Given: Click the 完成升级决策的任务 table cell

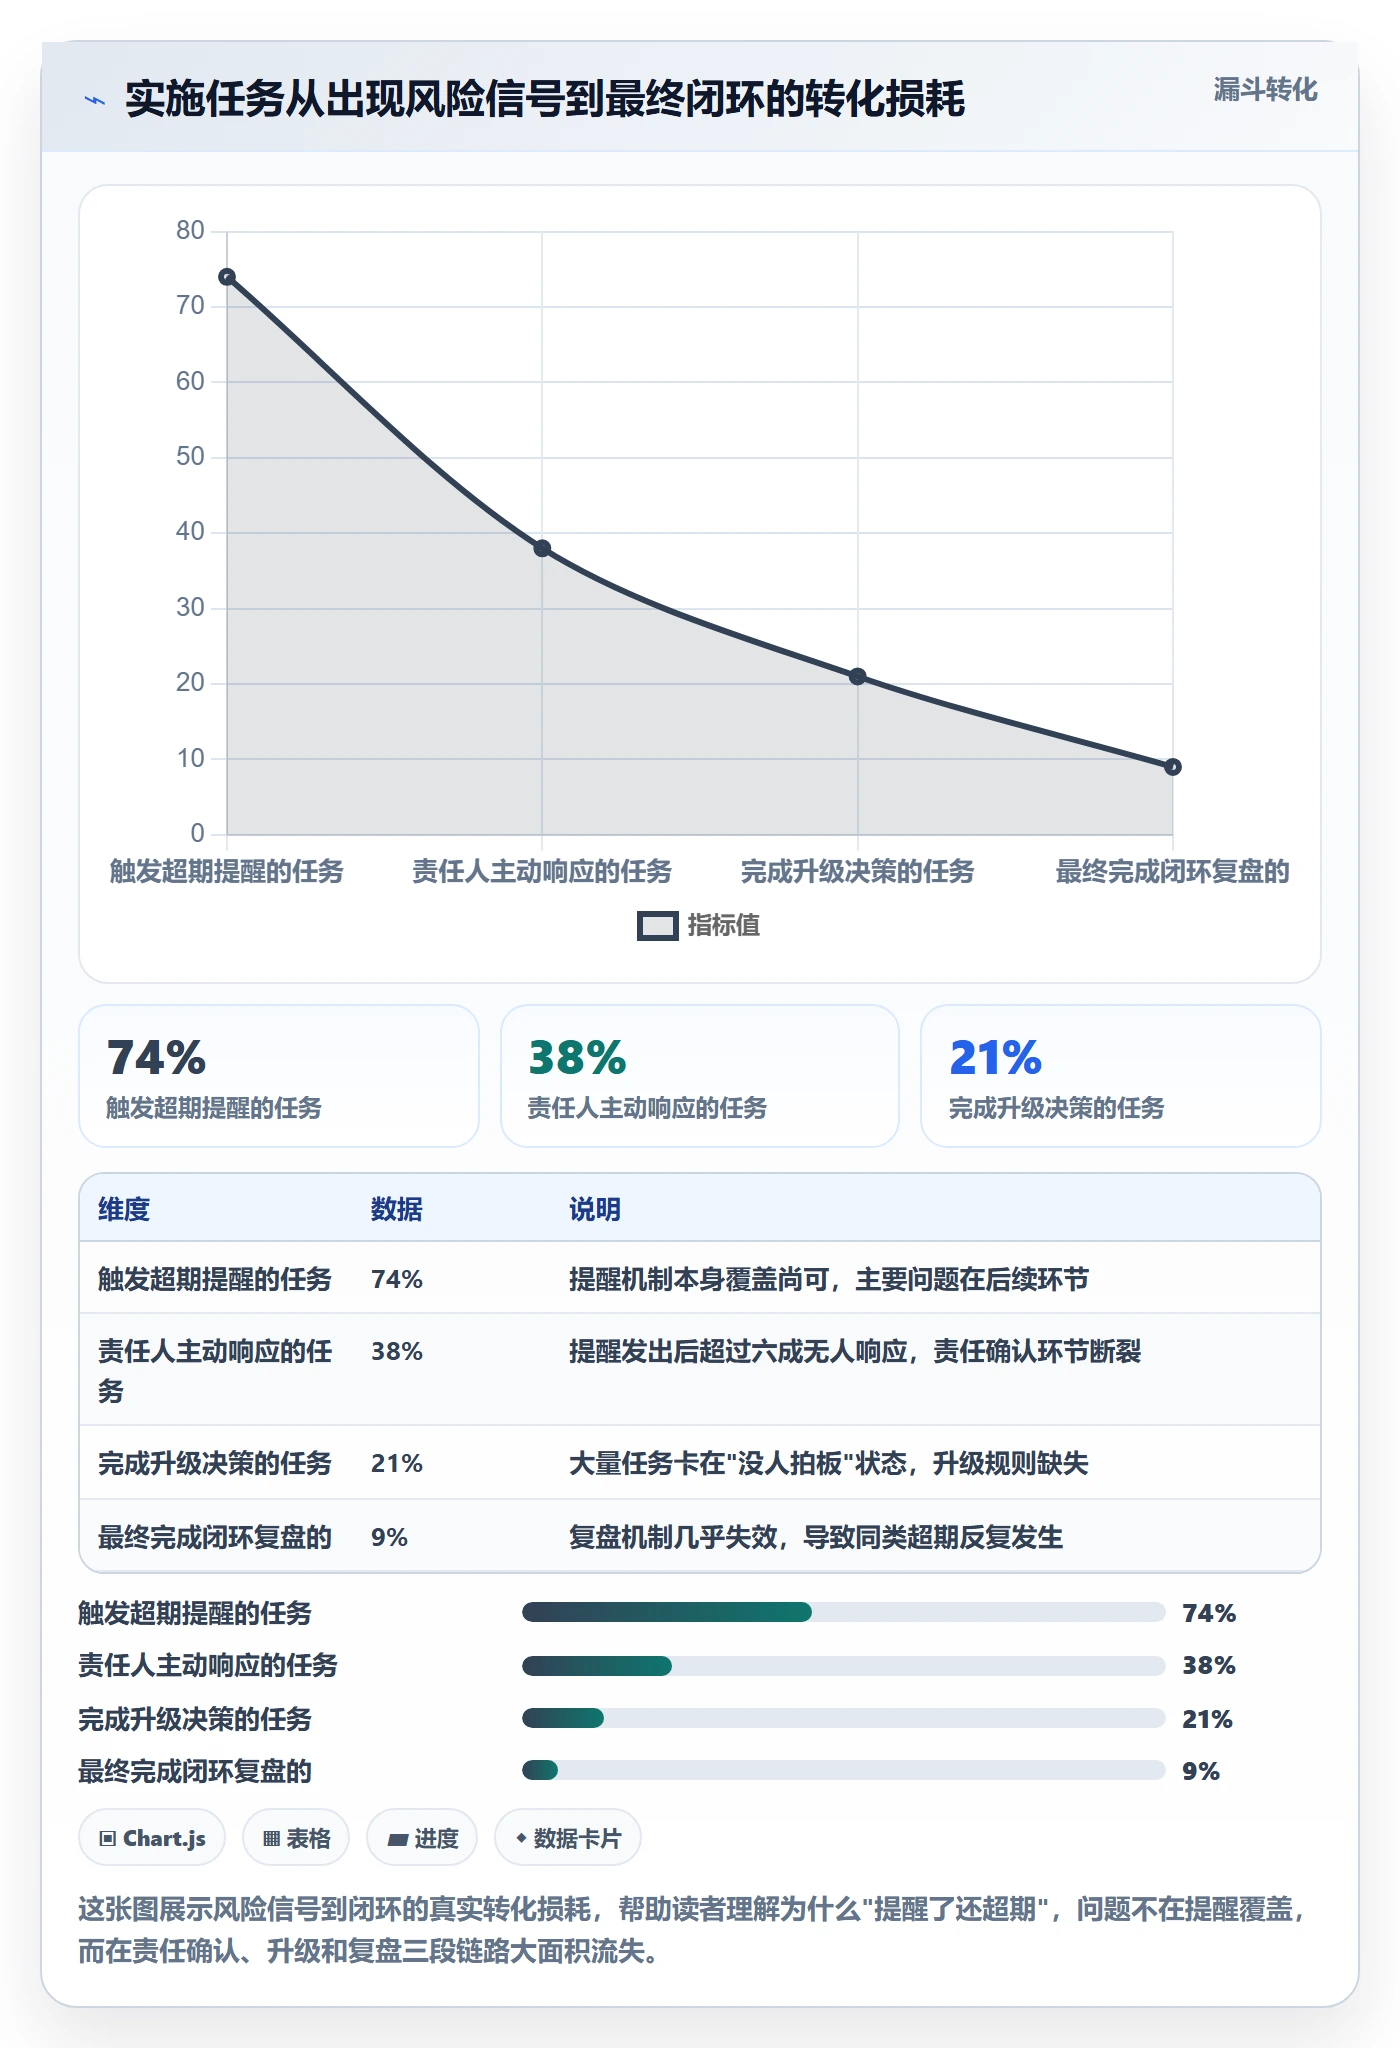Looking at the screenshot, I should coord(215,1464).
